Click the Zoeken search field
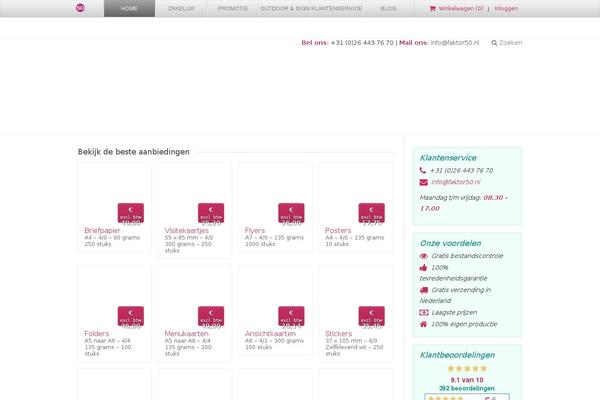The height and width of the screenshot is (400, 600). 510,43
